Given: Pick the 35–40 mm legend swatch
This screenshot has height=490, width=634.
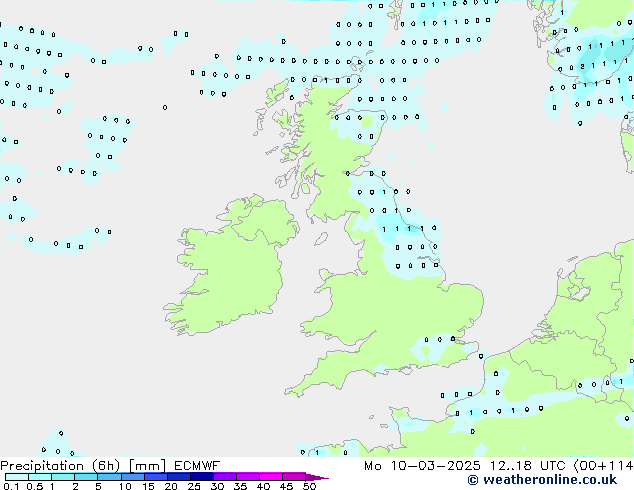Looking at the screenshot, I should [247, 477].
